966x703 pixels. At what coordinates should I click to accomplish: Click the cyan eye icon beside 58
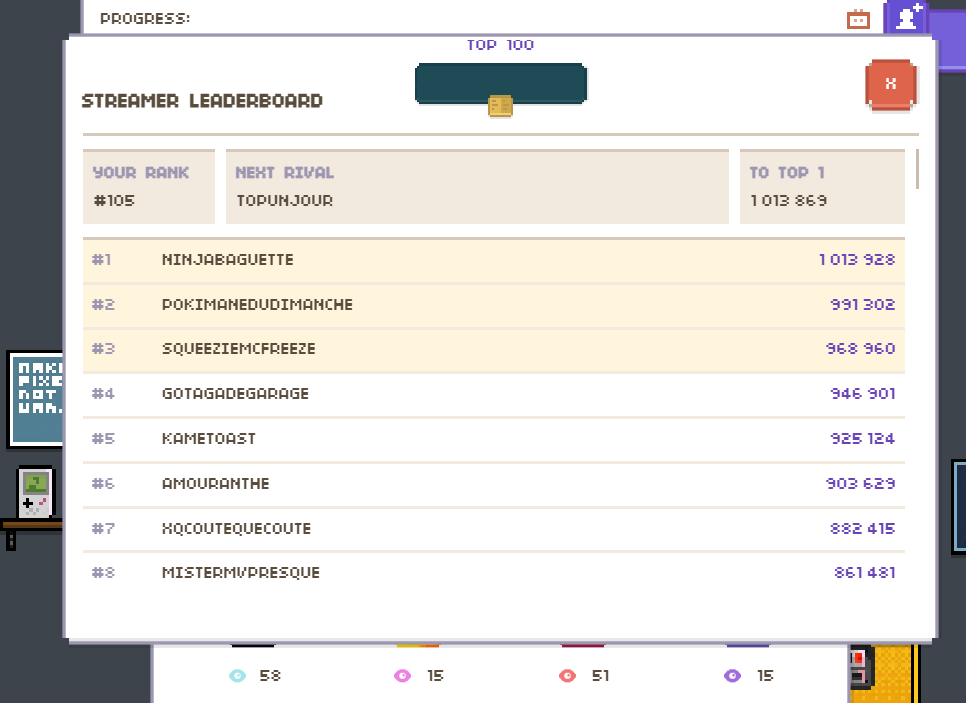tap(237, 676)
